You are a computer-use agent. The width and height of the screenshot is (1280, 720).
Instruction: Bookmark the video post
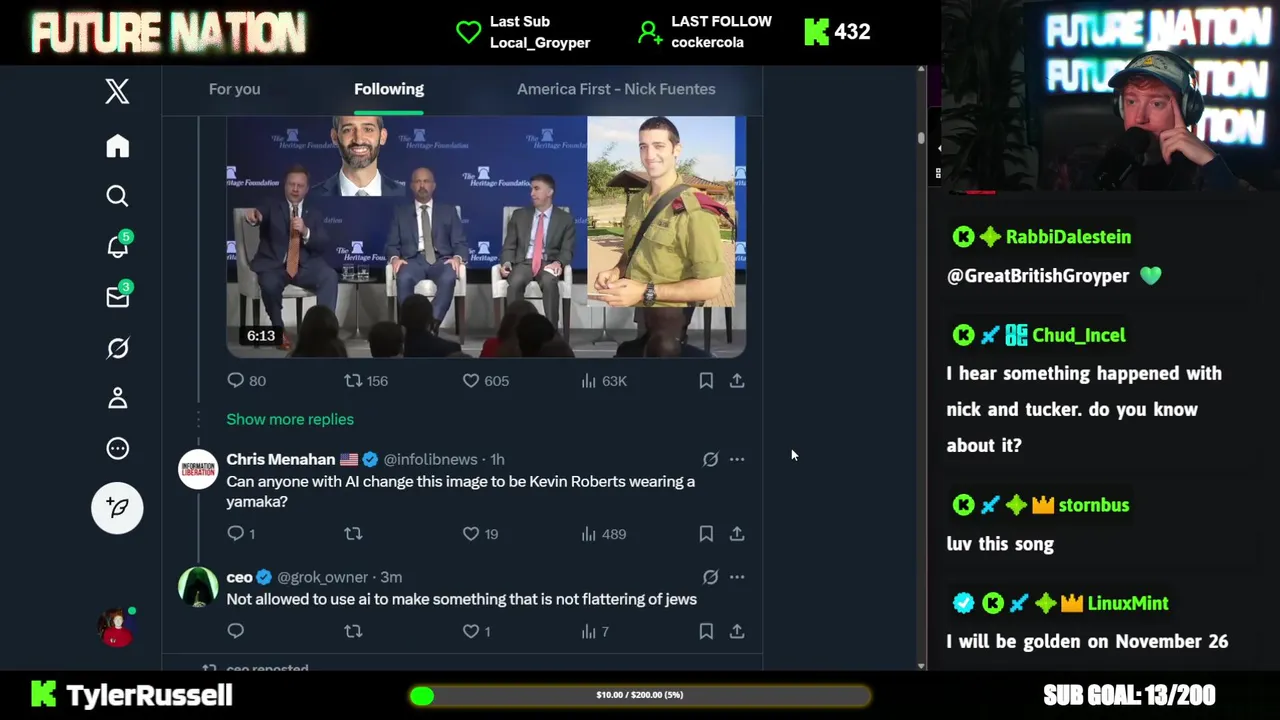pyautogui.click(x=706, y=380)
